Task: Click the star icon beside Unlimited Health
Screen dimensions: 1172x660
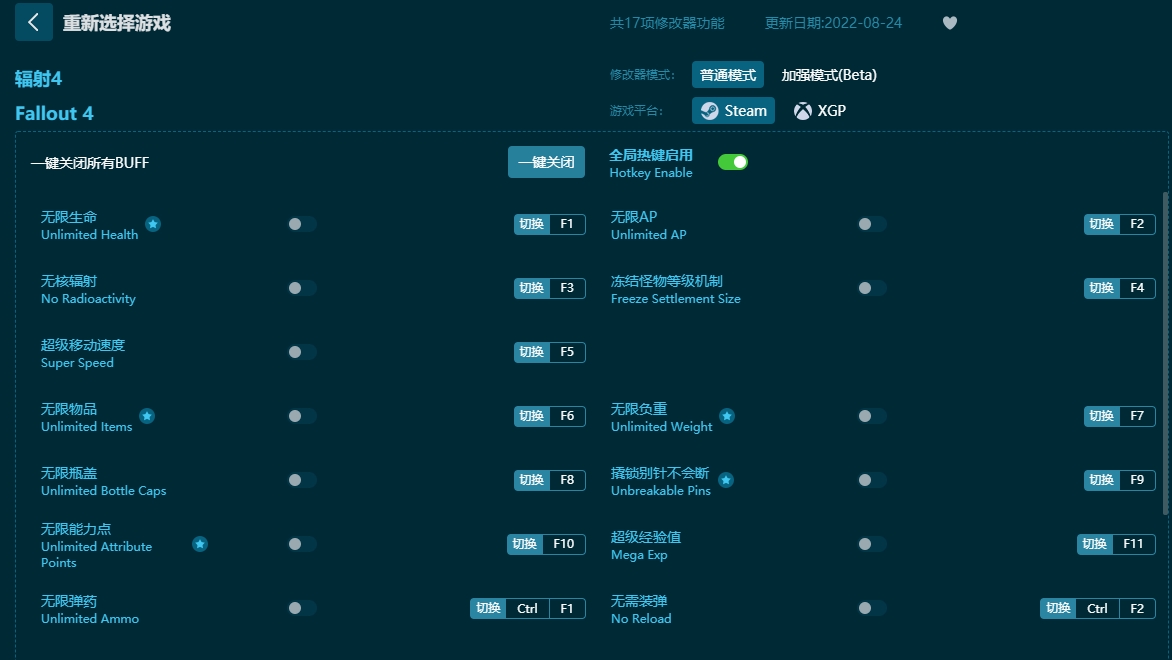Action: point(153,224)
